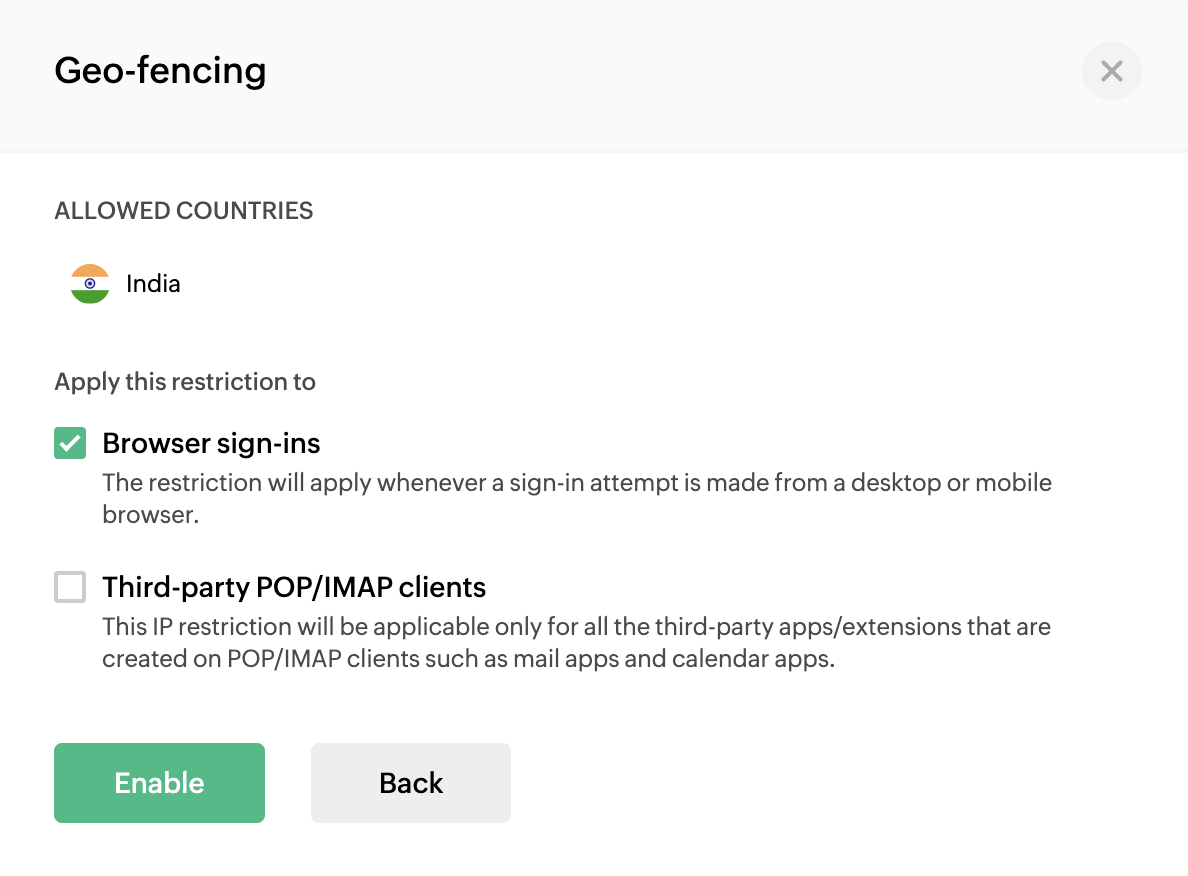Image resolution: width=1188 pixels, height=876 pixels.
Task: Click the 'Apply this restriction to' text
Action: tap(185, 382)
